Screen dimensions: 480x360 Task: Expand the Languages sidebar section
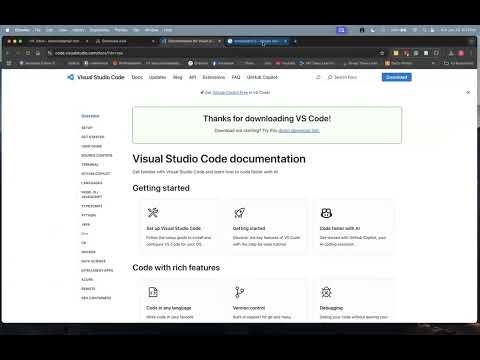92,183
